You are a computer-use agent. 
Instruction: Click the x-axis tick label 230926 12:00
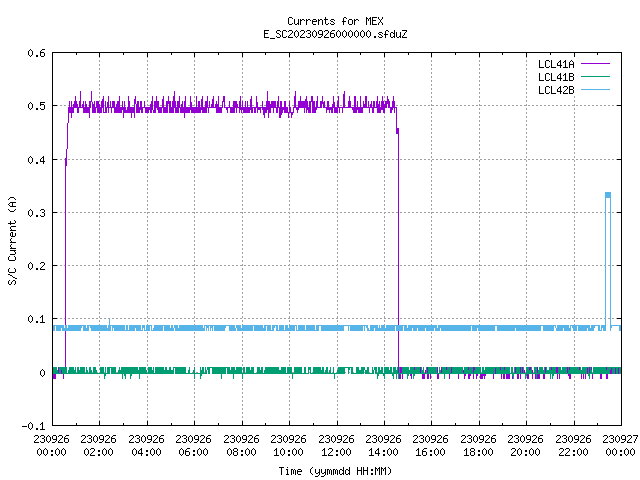(336, 445)
